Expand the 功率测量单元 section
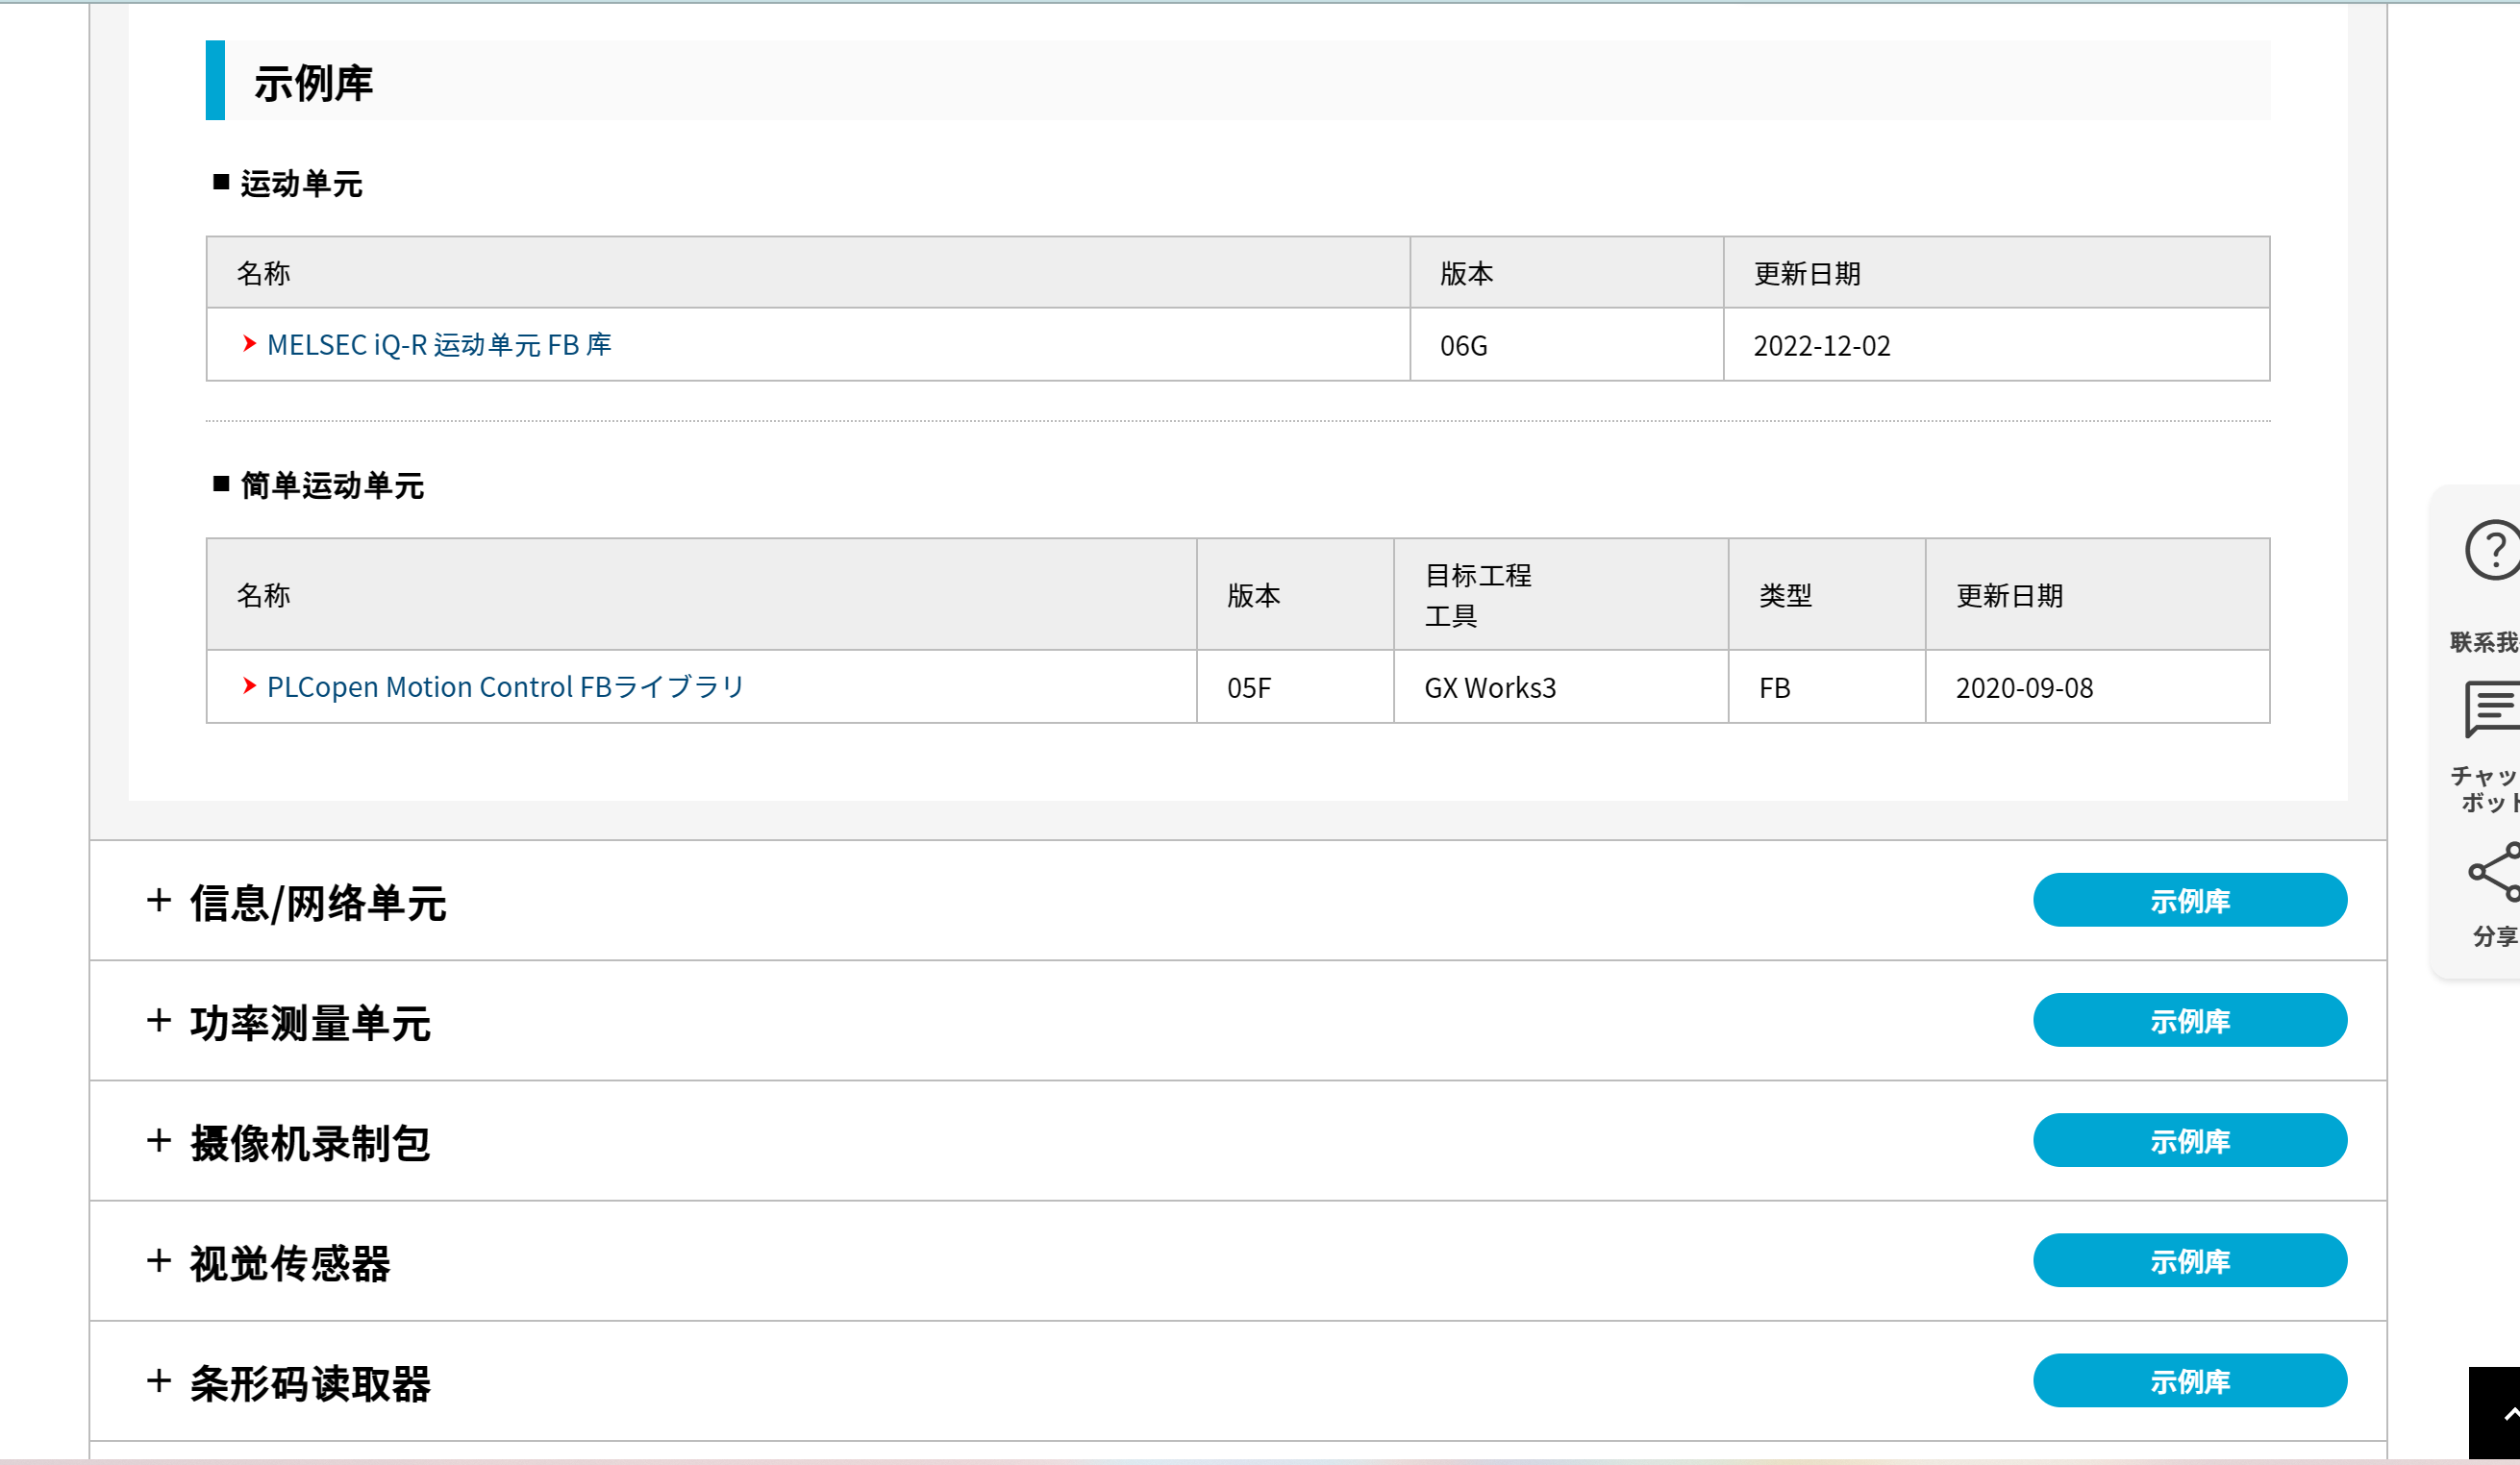Image resolution: width=2520 pixels, height=1465 pixels. (310, 1022)
